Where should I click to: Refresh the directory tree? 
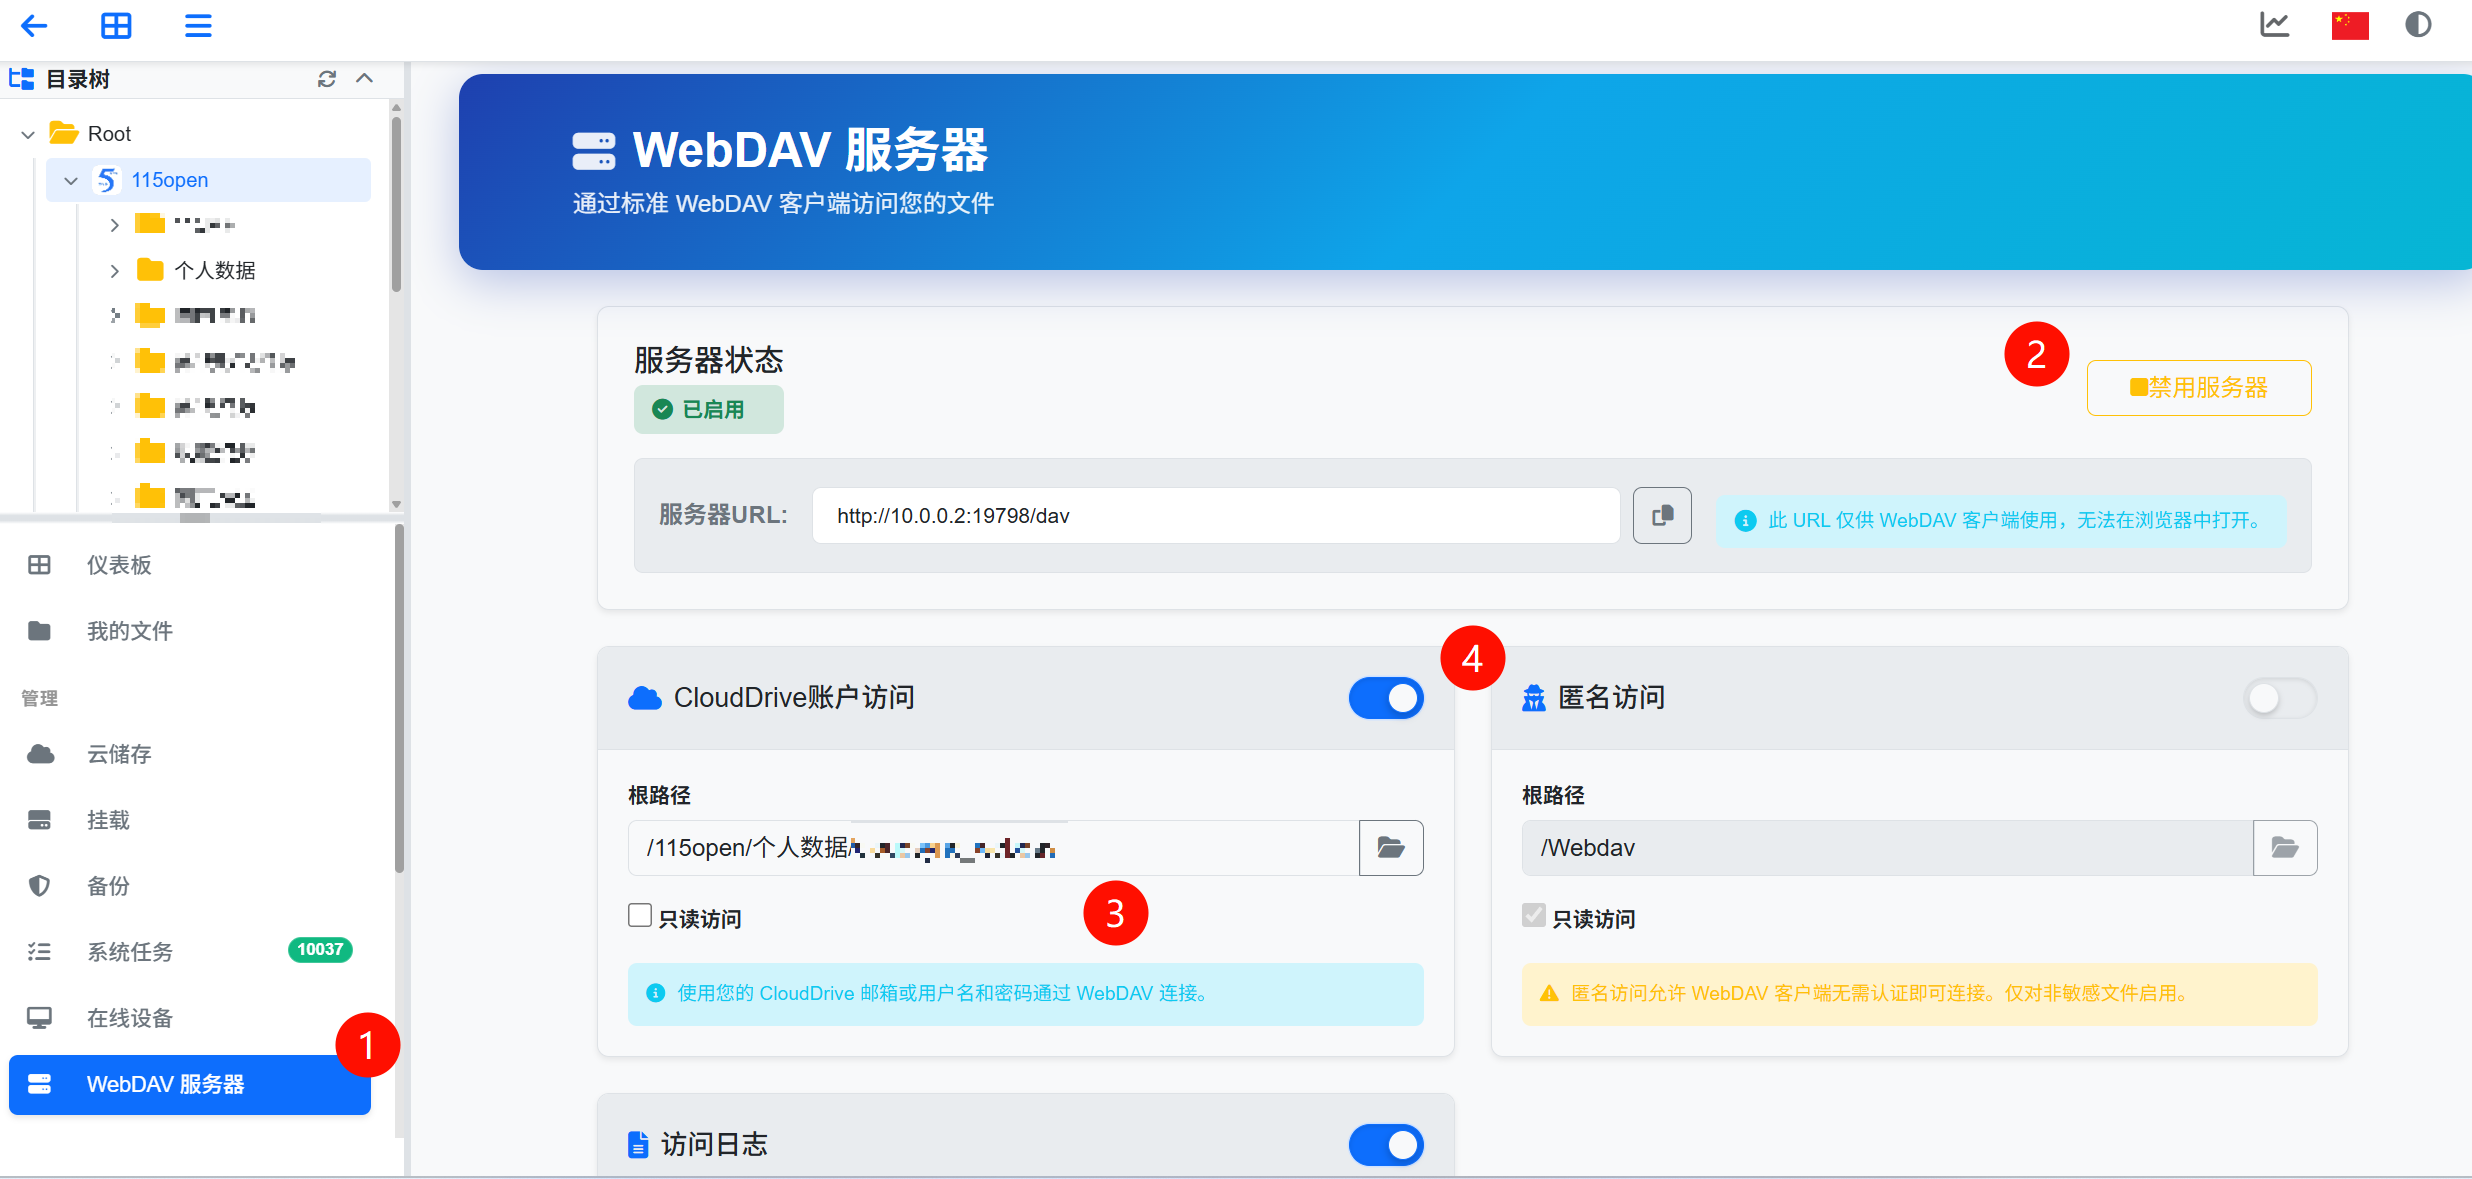pos(326,79)
